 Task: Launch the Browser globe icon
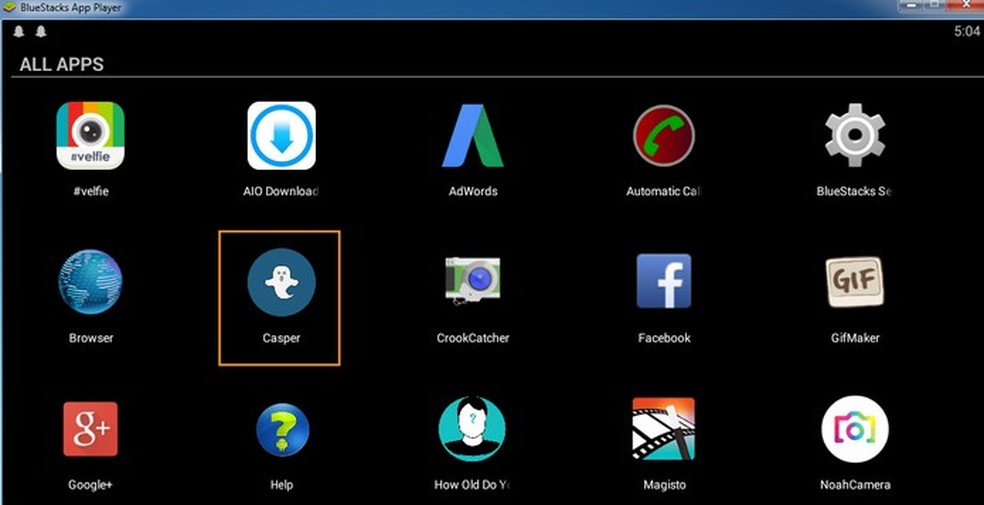pos(90,282)
